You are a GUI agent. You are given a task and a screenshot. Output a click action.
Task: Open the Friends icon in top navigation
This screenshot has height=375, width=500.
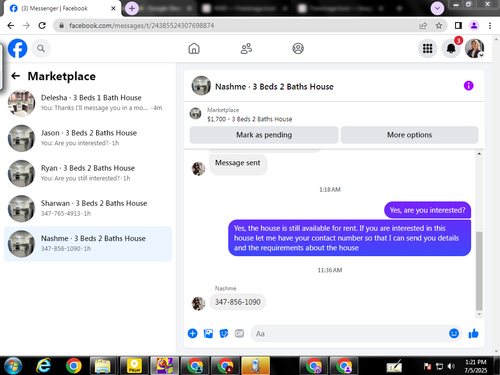[246, 49]
